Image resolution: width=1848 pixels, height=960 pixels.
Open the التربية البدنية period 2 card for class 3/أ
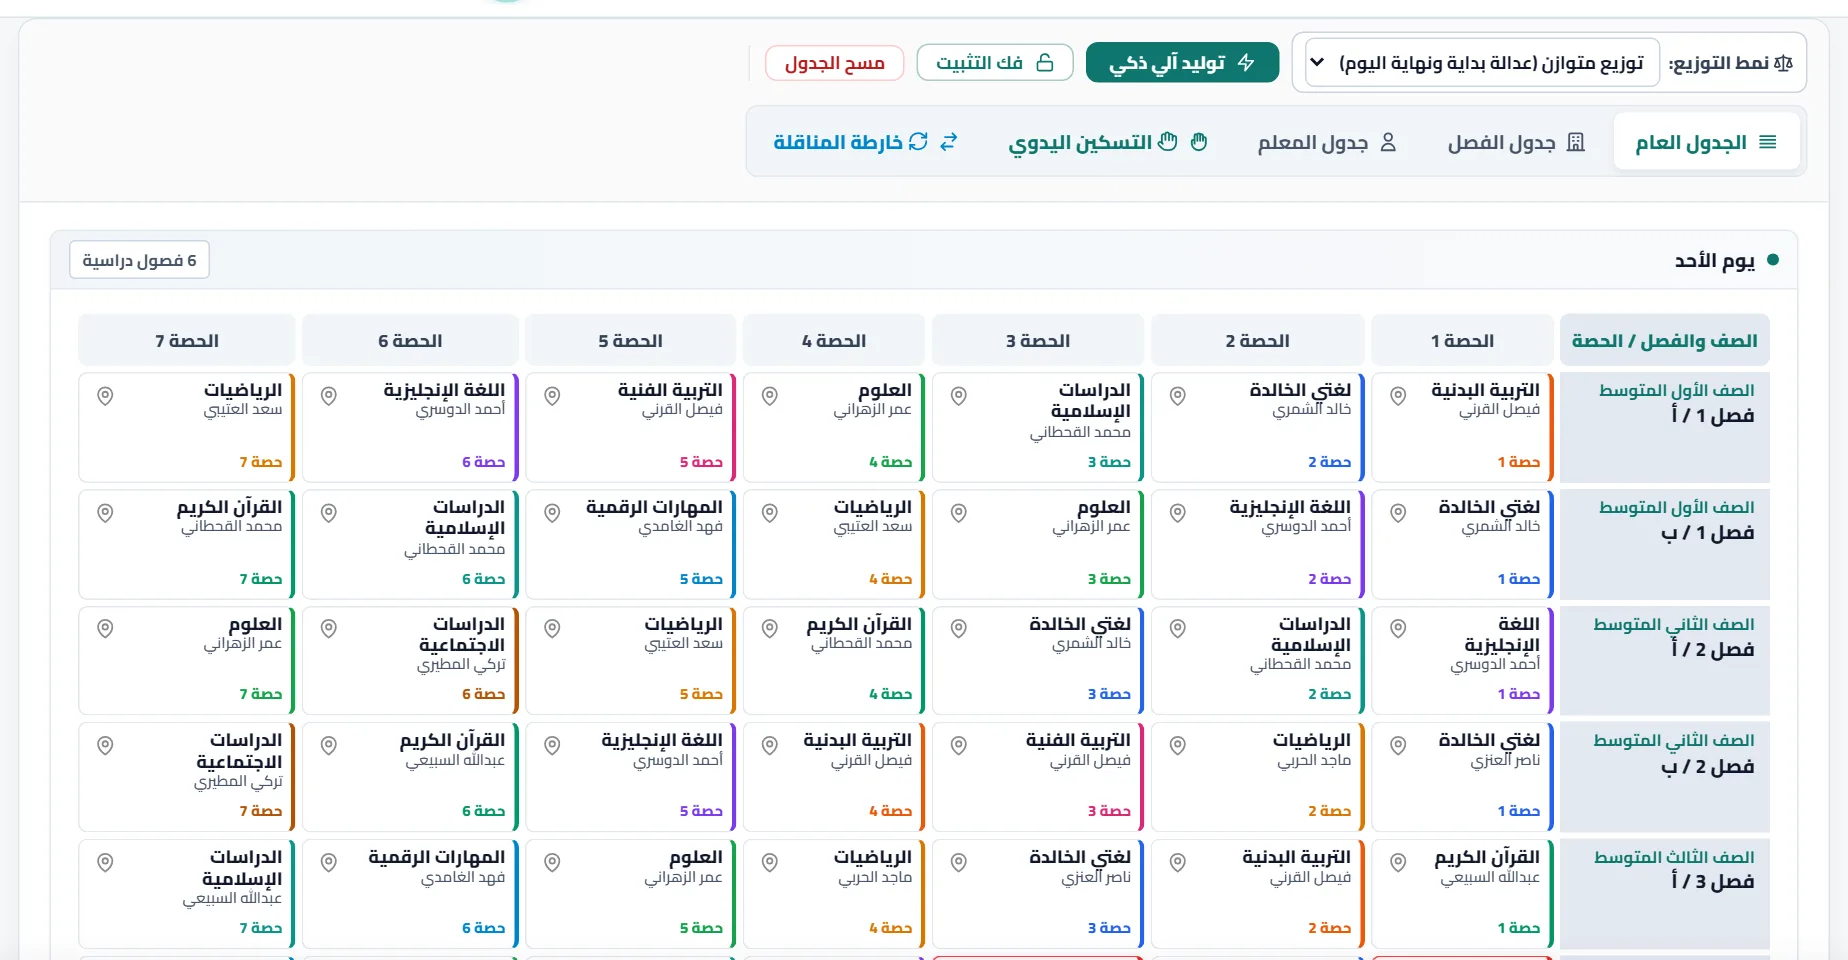coord(1258,894)
